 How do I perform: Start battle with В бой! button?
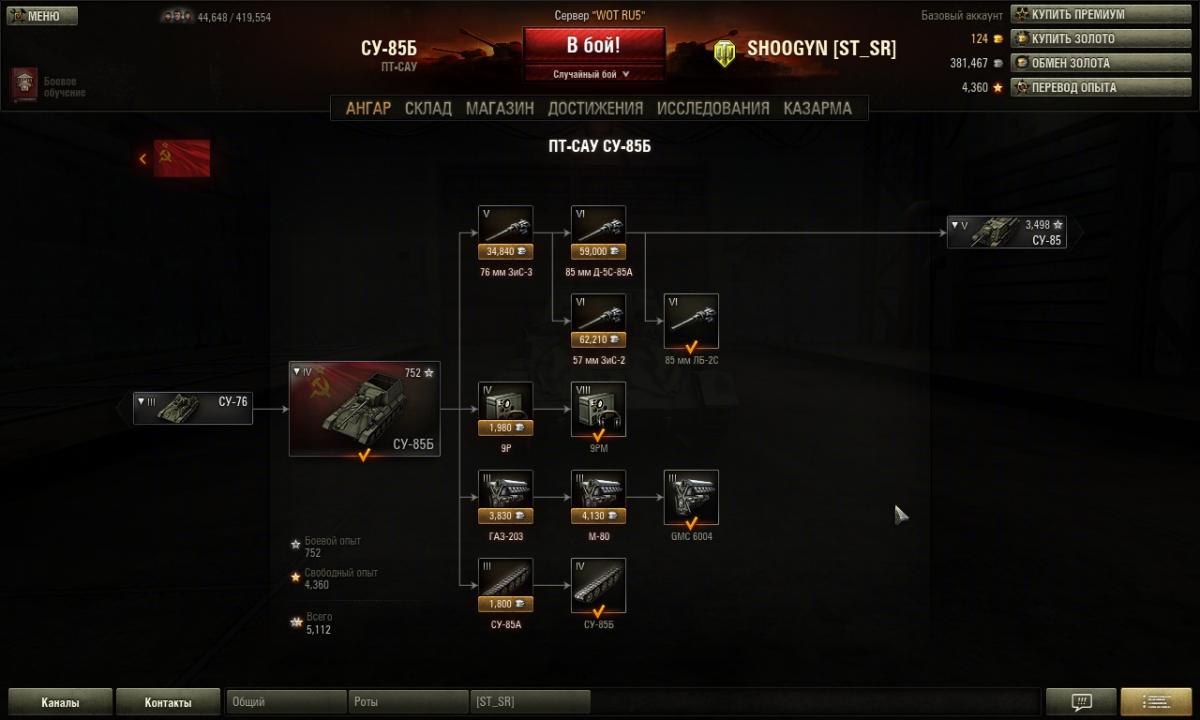tap(593, 46)
